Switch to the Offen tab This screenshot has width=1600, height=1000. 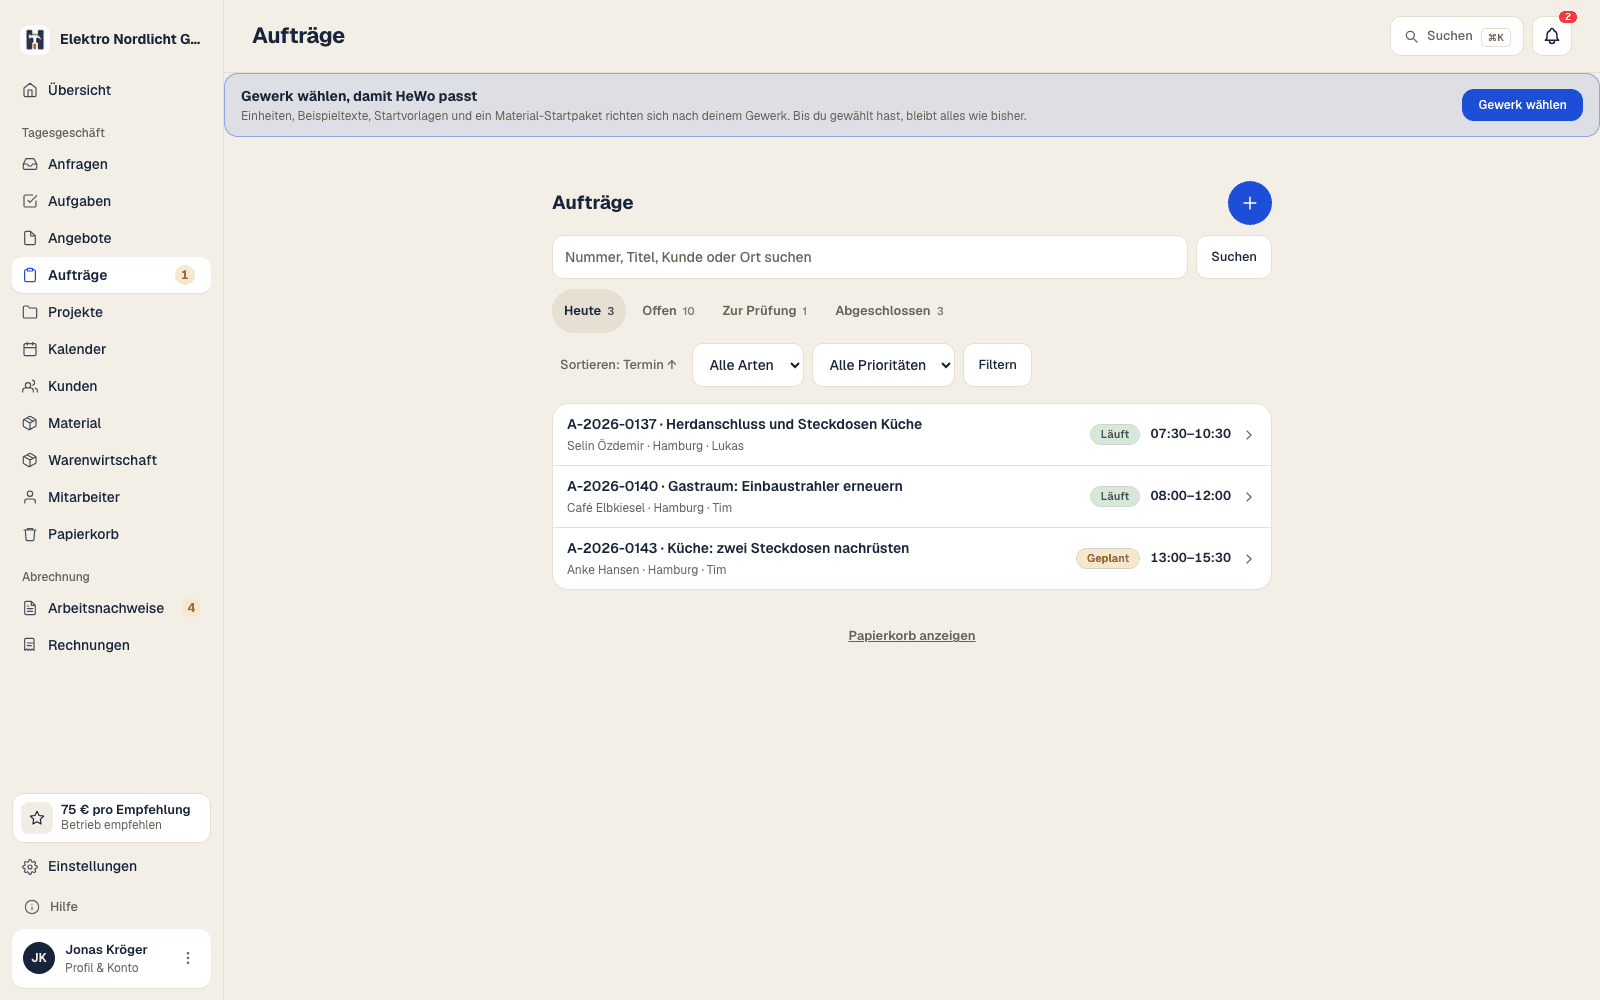pos(668,311)
